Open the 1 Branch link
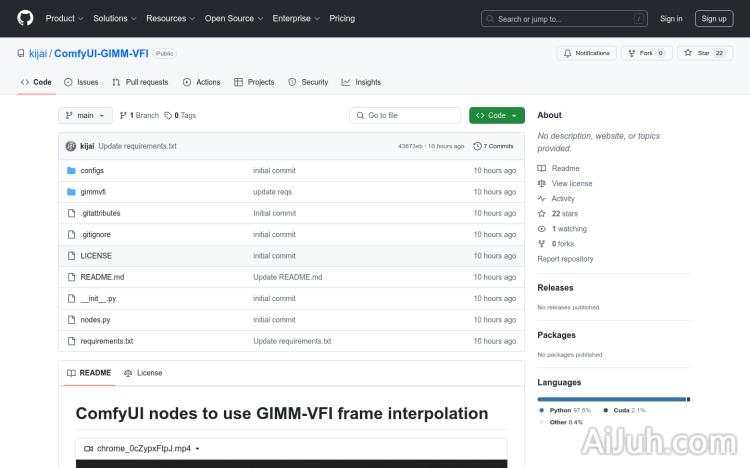This screenshot has height=468, width=750. click(x=139, y=115)
